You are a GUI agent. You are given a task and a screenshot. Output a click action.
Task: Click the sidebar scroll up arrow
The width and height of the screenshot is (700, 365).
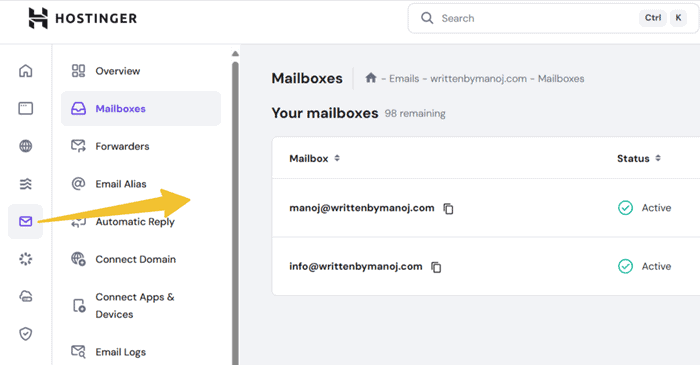pos(235,54)
